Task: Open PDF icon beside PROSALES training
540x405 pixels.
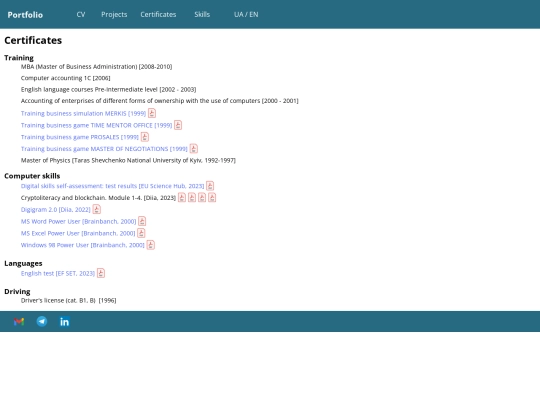Action: [145, 137]
